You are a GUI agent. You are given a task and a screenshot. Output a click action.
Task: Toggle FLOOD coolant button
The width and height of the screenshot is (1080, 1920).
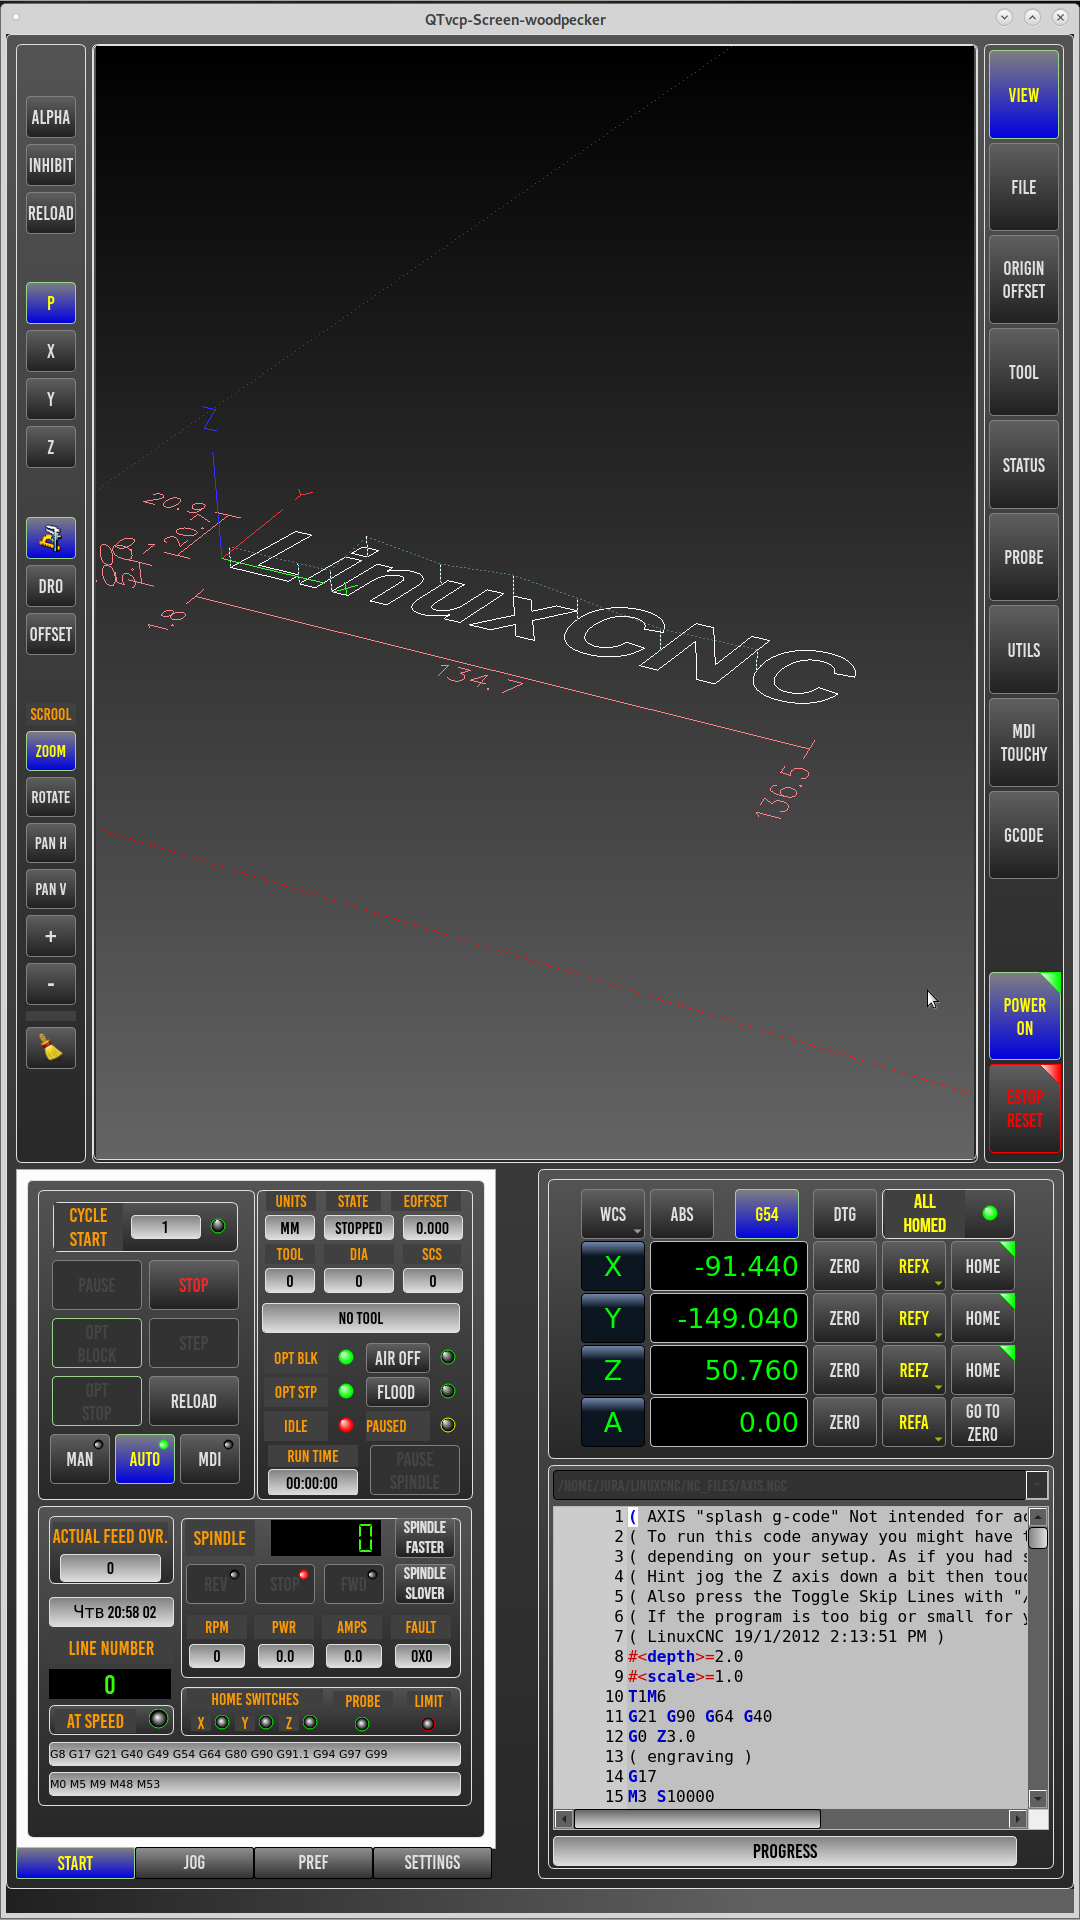(x=398, y=1392)
